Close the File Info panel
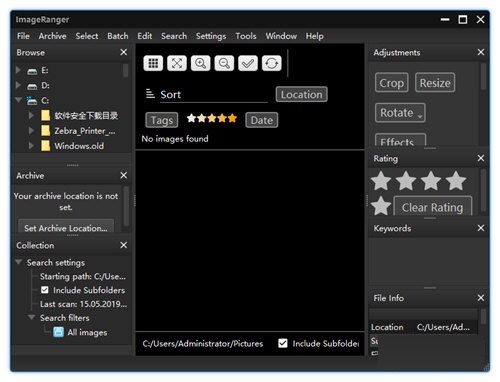The height and width of the screenshot is (382, 500). click(481, 298)
